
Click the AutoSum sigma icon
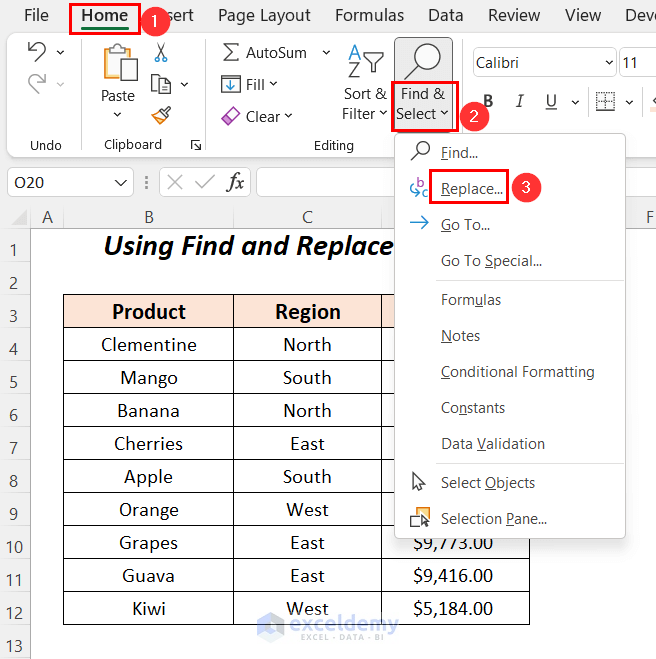231,52
